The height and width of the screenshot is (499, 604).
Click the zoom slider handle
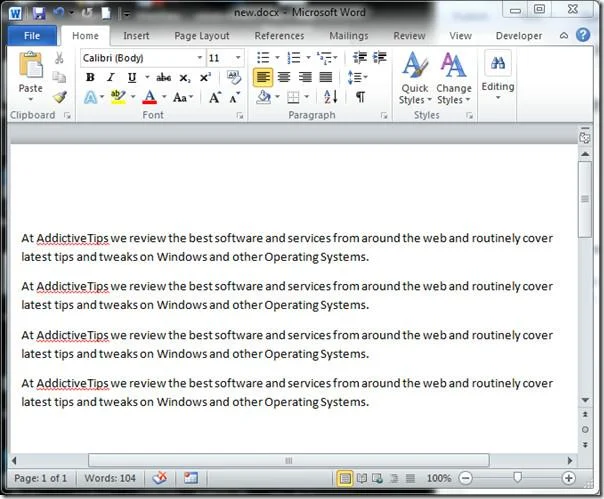point(517,478)
